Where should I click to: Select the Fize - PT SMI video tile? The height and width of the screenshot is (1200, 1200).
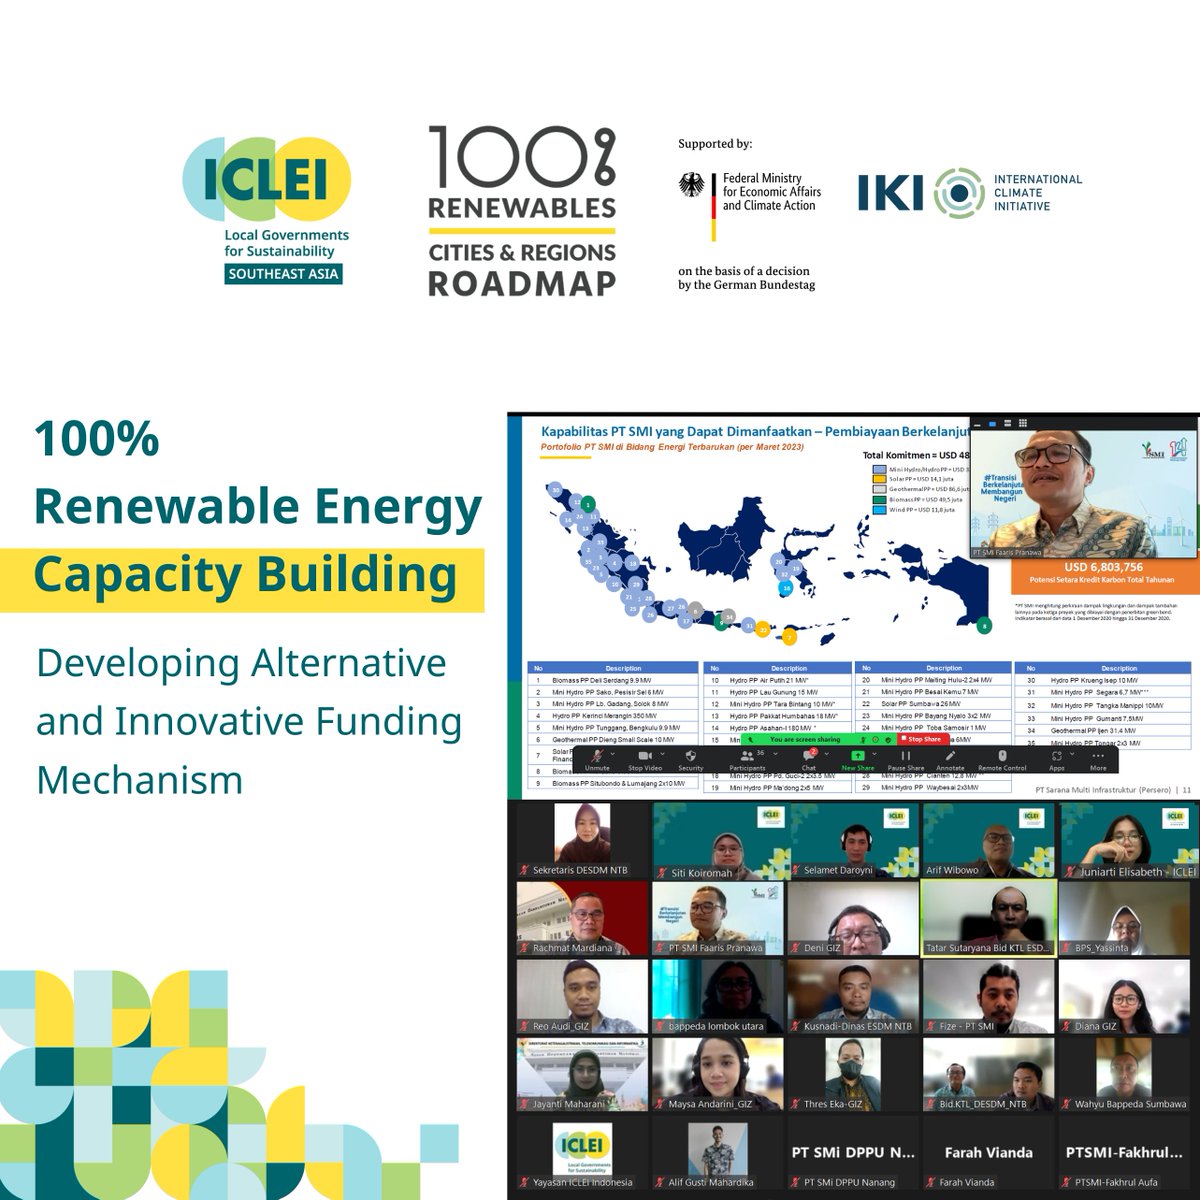[988, 997]
